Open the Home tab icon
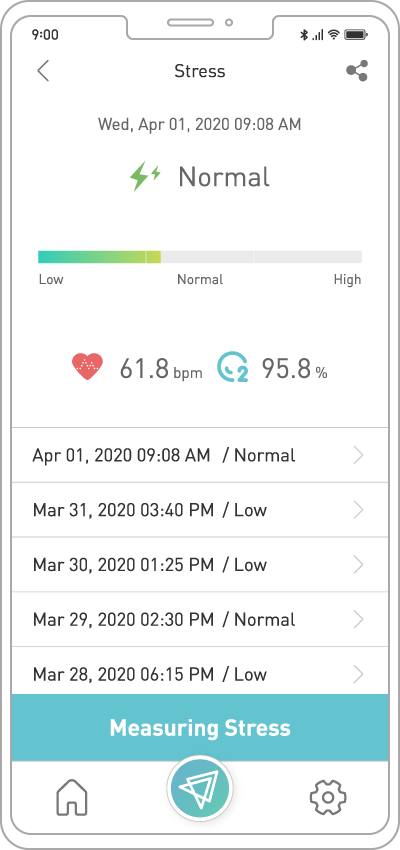The height and width of the screenshot is (850, 400). pyautogui.click(x=72, y=797)
